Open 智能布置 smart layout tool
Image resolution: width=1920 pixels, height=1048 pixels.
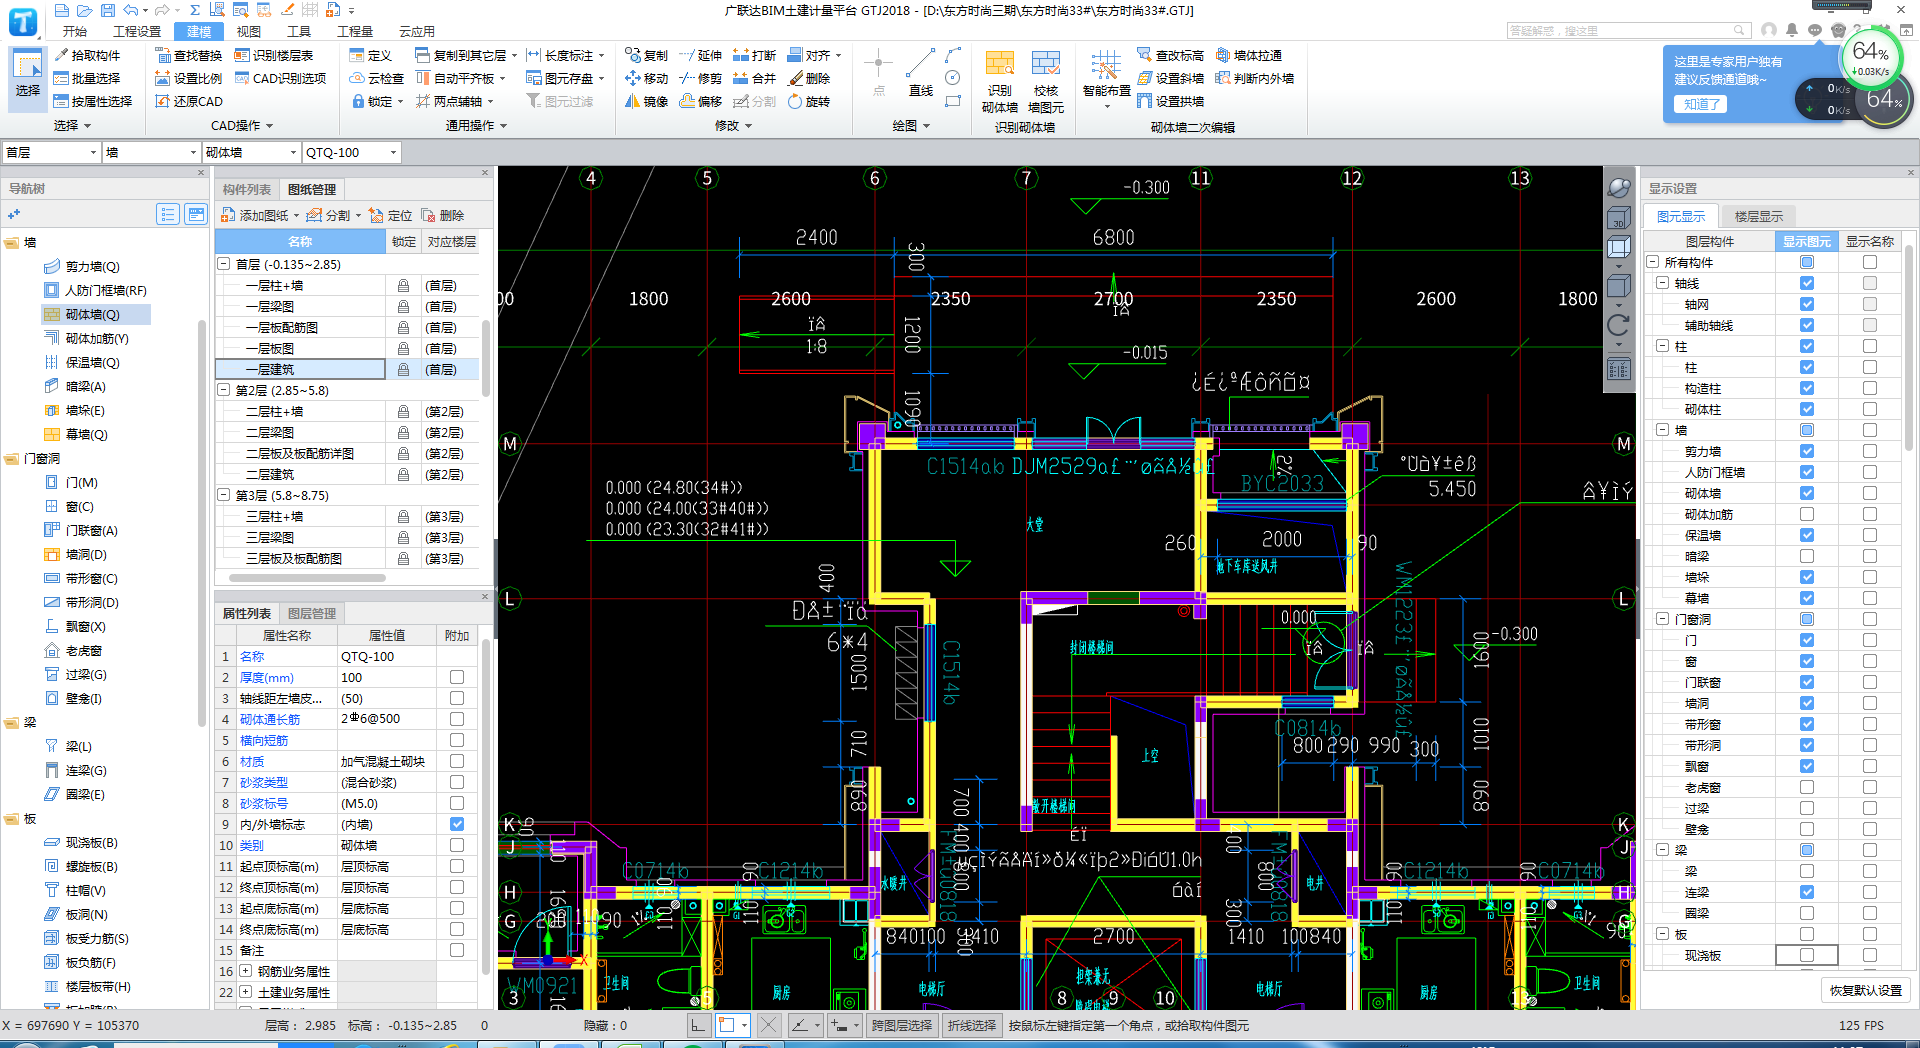(1106, 80)
